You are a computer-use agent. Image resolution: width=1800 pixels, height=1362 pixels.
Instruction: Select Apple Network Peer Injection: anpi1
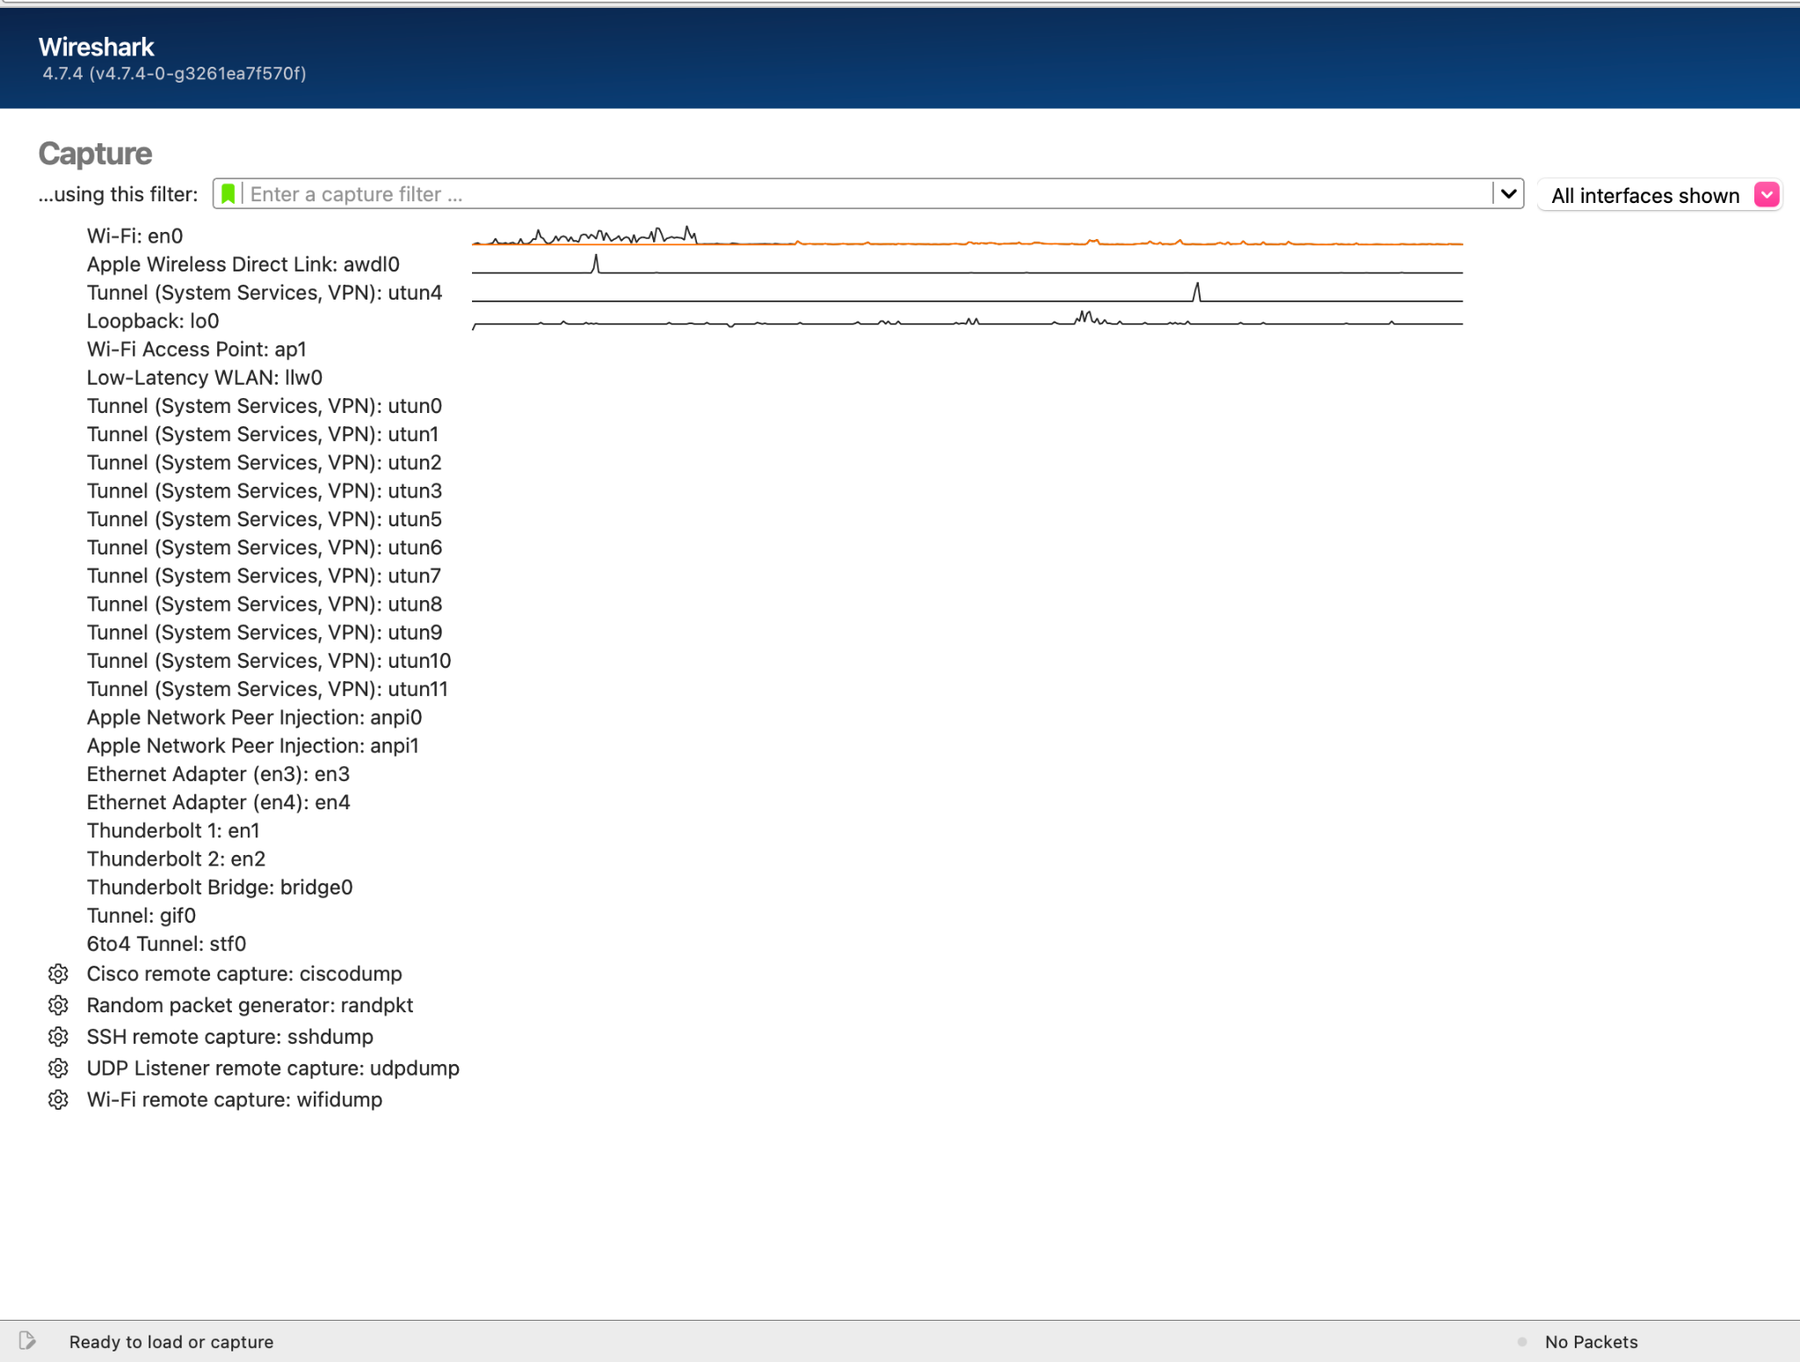point(253,746)
